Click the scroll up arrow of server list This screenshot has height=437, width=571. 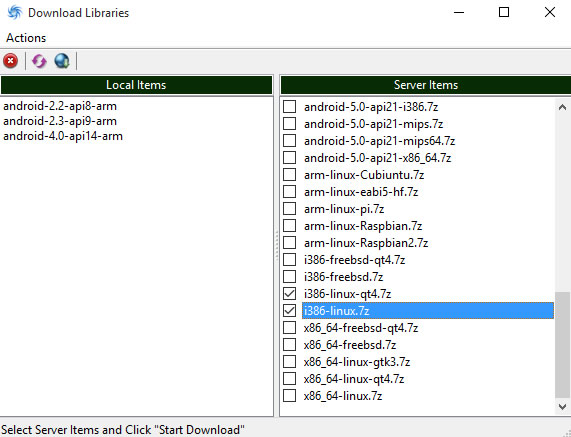(562, 107)
